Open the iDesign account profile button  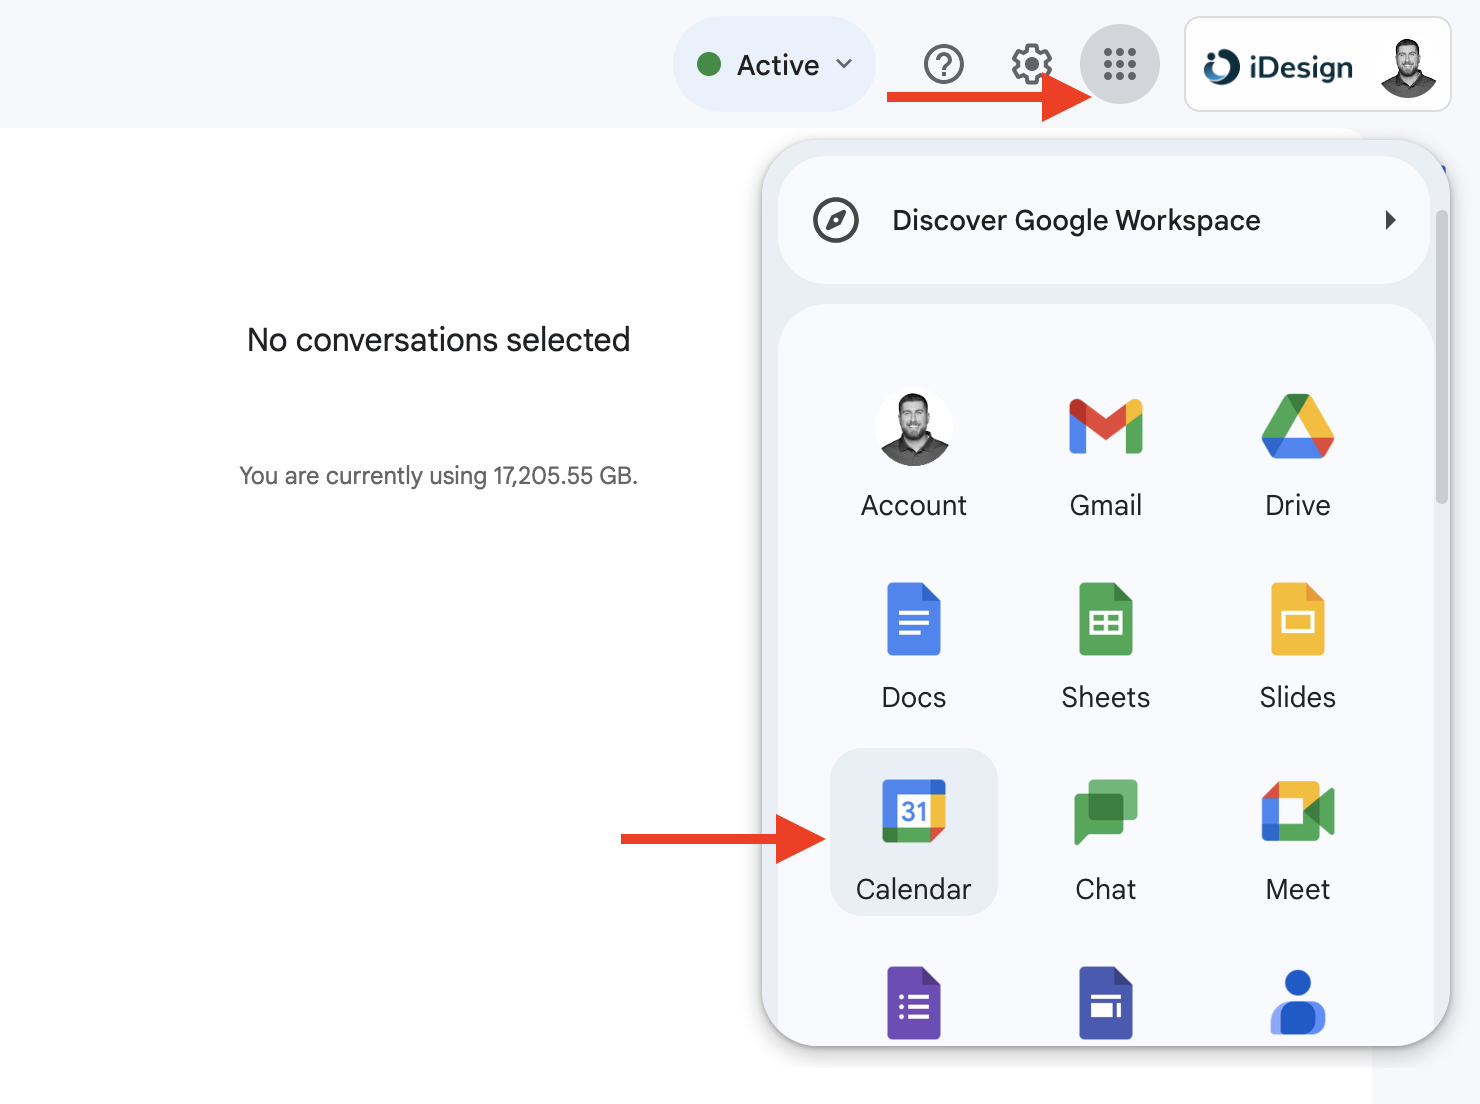pyautogui.click(x=1318, y=64)
